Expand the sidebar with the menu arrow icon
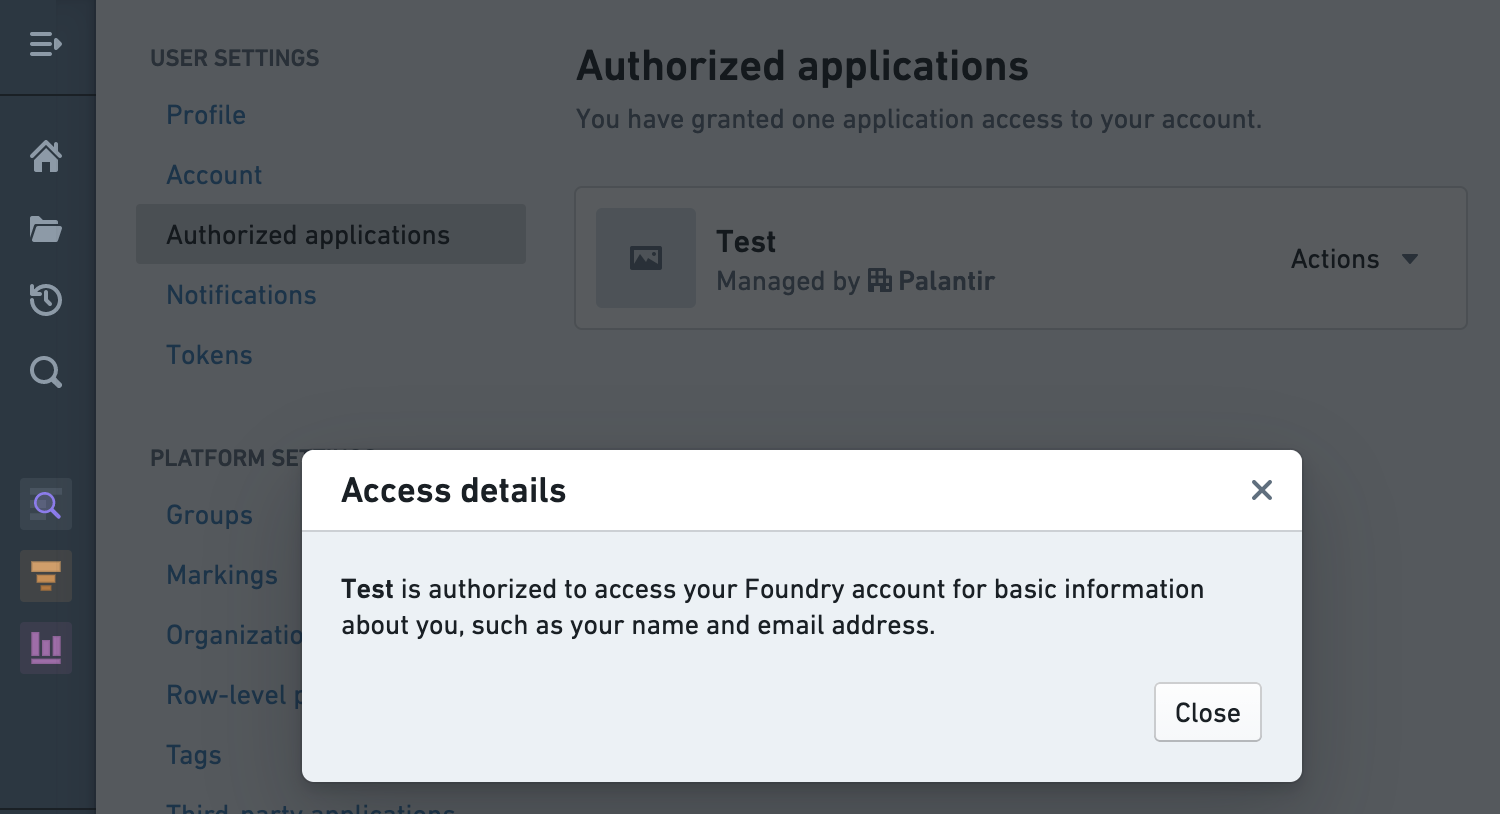1500x814 pixels. point(46,44)
